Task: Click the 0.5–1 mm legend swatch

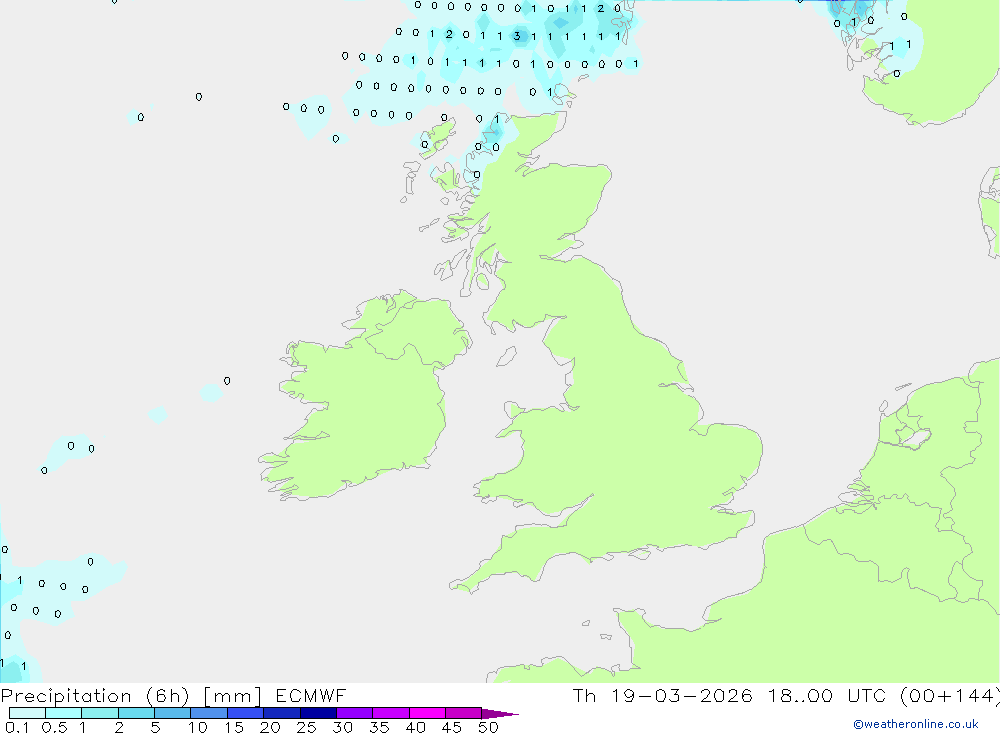Action: [x=63, y=713]
